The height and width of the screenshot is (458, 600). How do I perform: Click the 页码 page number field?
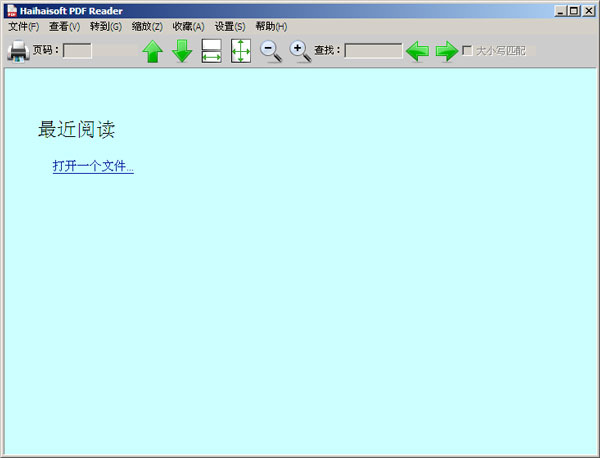[78, 51]
